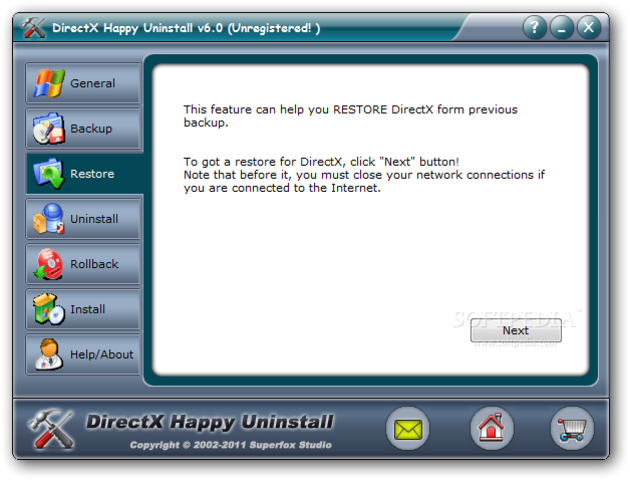Close the window with the X button
The height and width of the screenshot is (480, 630).
[589, 27]
